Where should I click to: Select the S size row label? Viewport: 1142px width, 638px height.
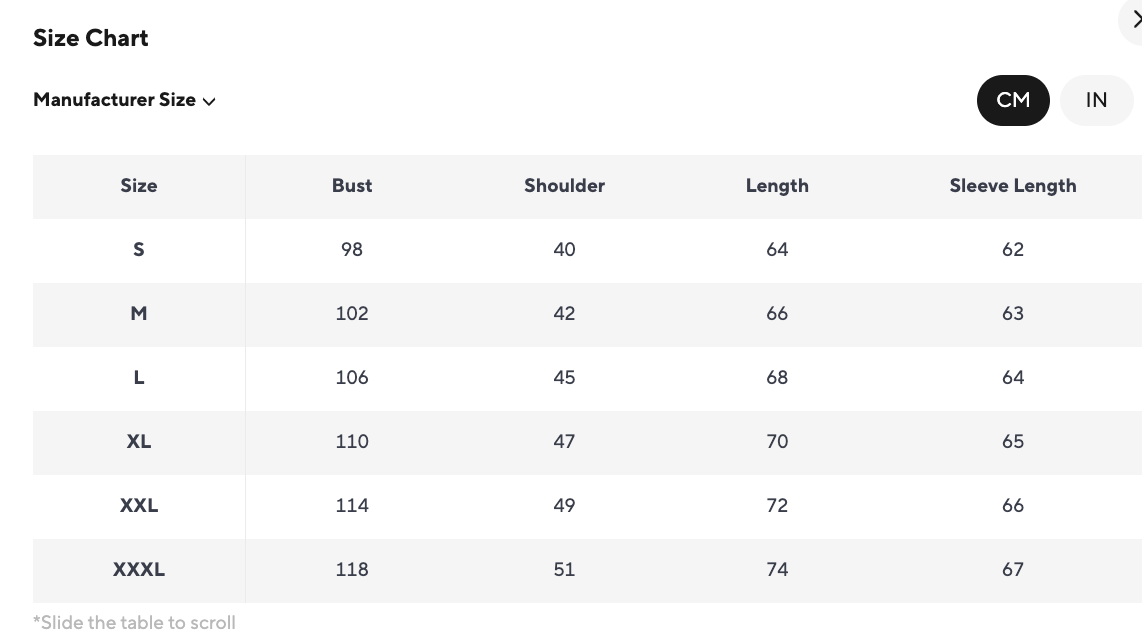point(139,250)
